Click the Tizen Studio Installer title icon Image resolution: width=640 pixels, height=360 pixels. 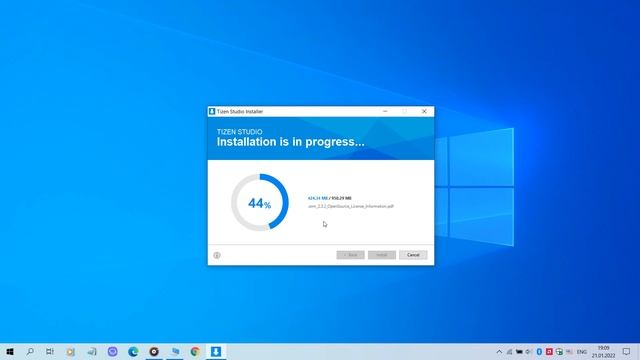(x=212, y=111)
